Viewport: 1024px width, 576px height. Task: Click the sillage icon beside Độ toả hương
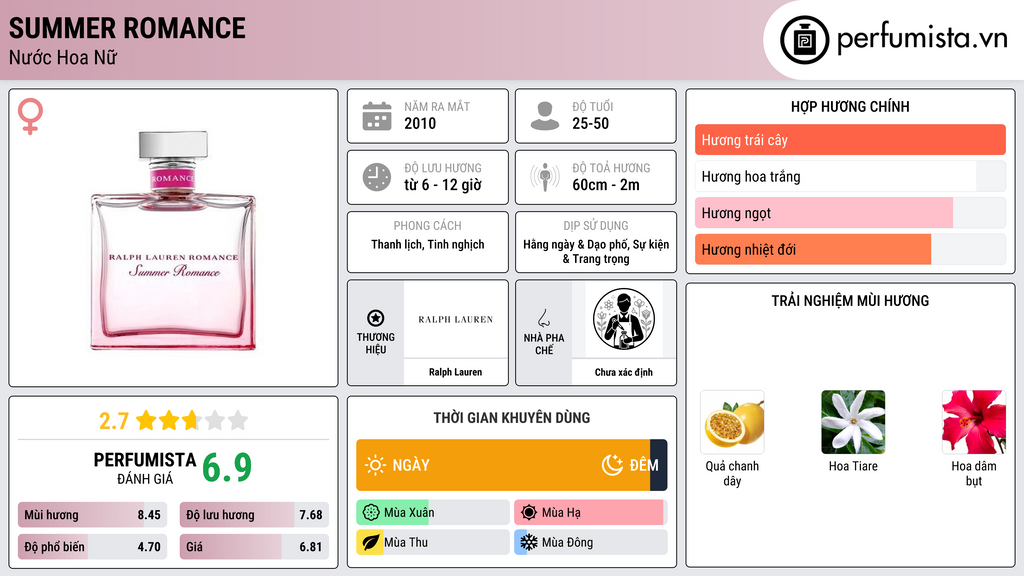[545, 177]
